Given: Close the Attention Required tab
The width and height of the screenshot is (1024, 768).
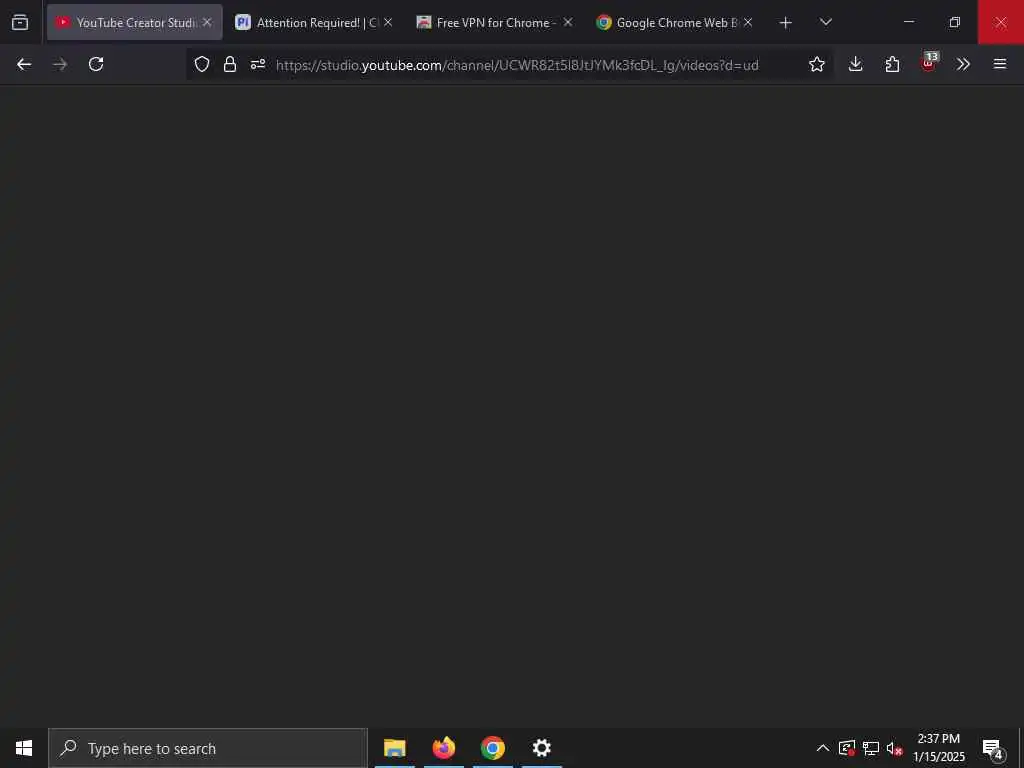Looking at the screenshot, I should click(388, 22).
